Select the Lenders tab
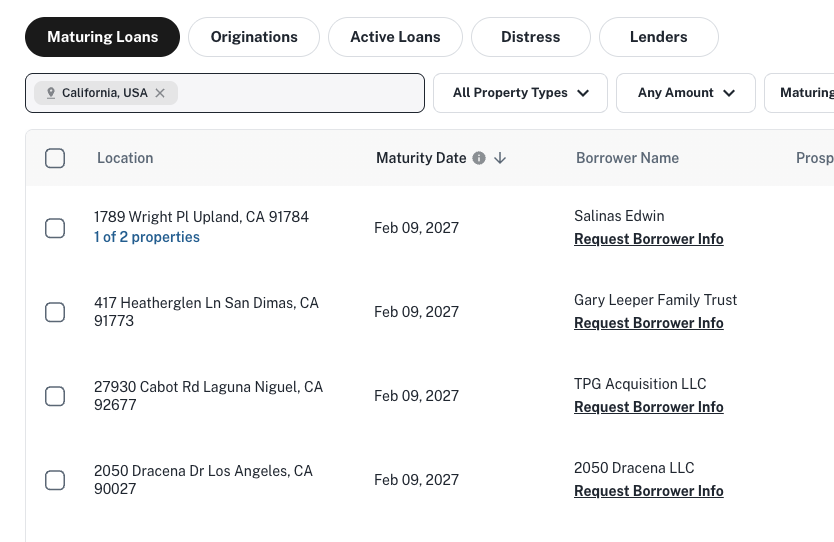This screenshot has height=542, width=834. click(658, 37)
